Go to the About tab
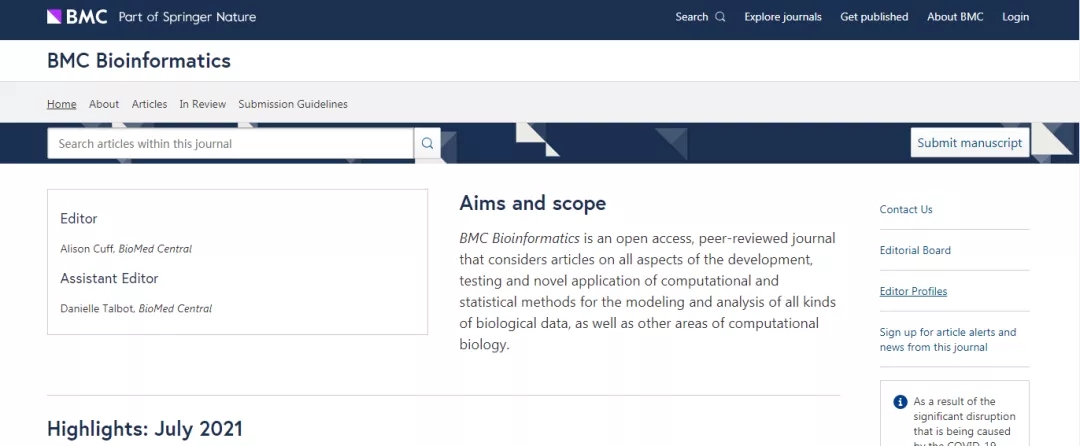 104,104
